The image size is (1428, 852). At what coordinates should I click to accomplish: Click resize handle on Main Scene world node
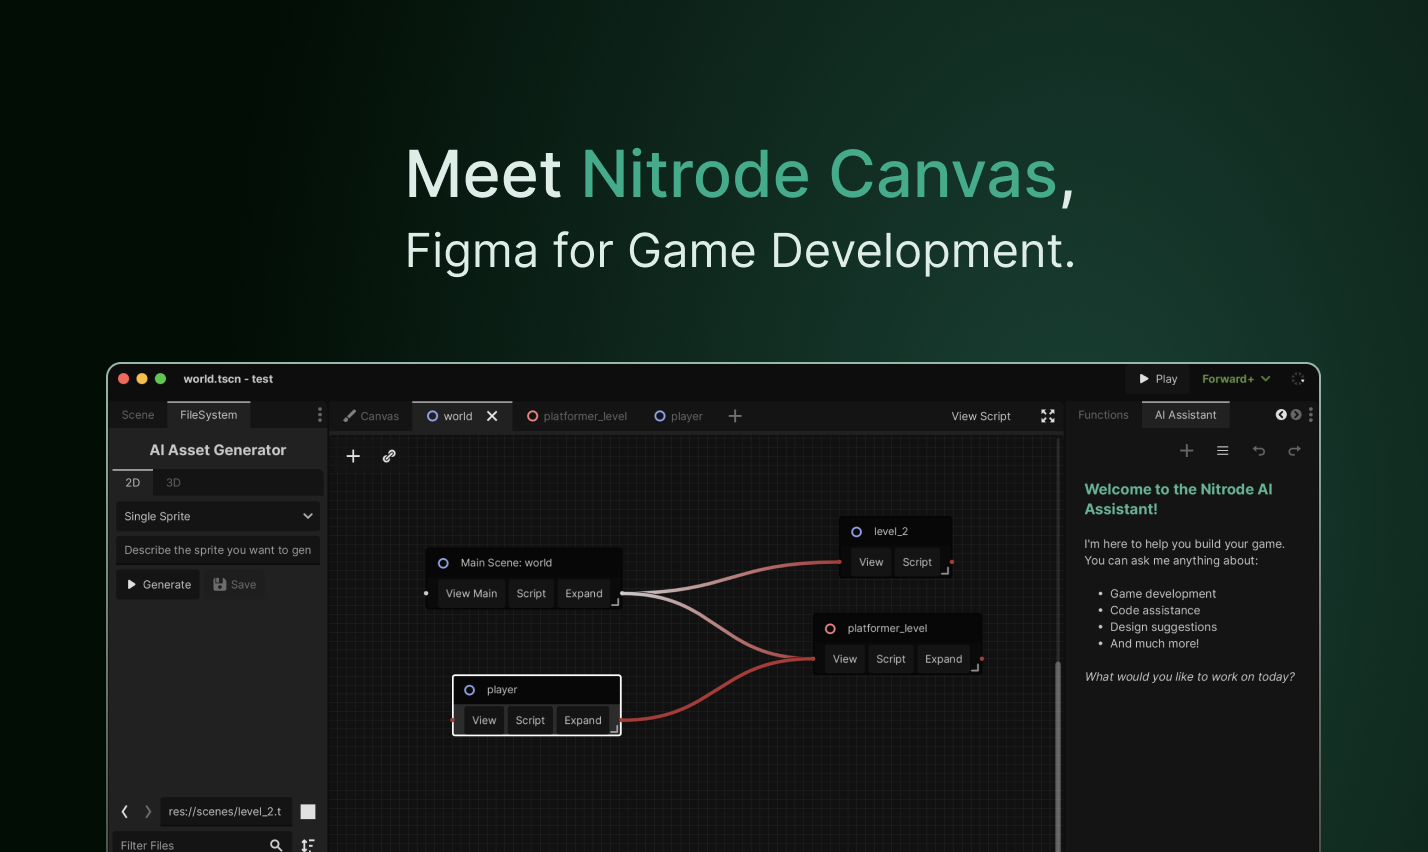click(x=616, y=602)
